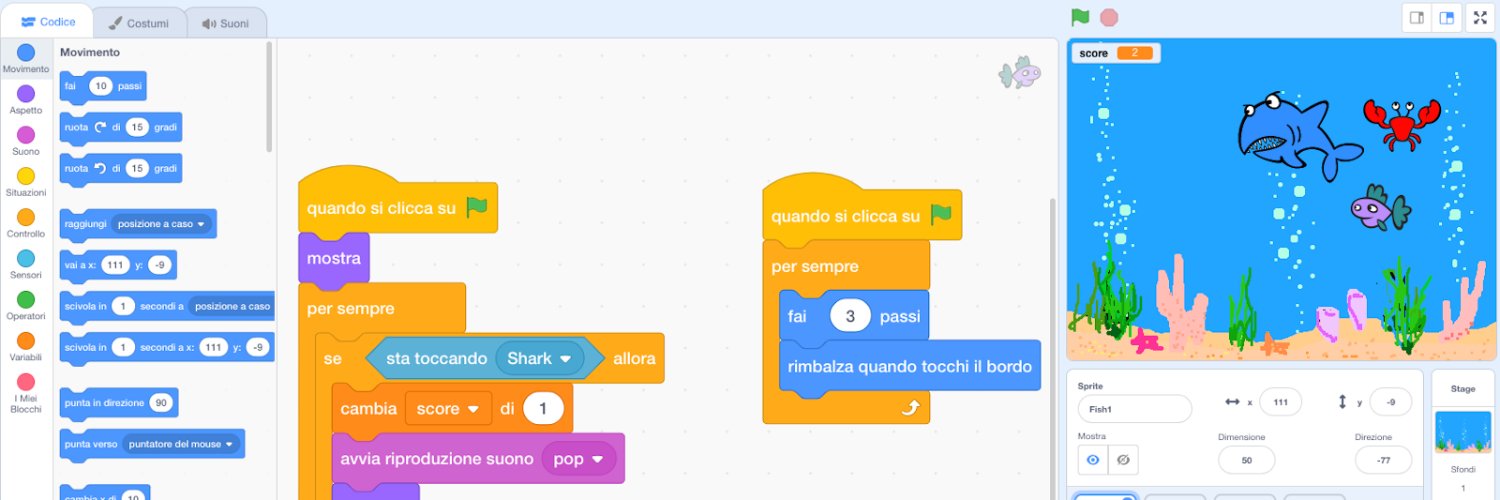Open the score dropdown in cambia block
The image size is (1500, 500).
coord(448,408)
